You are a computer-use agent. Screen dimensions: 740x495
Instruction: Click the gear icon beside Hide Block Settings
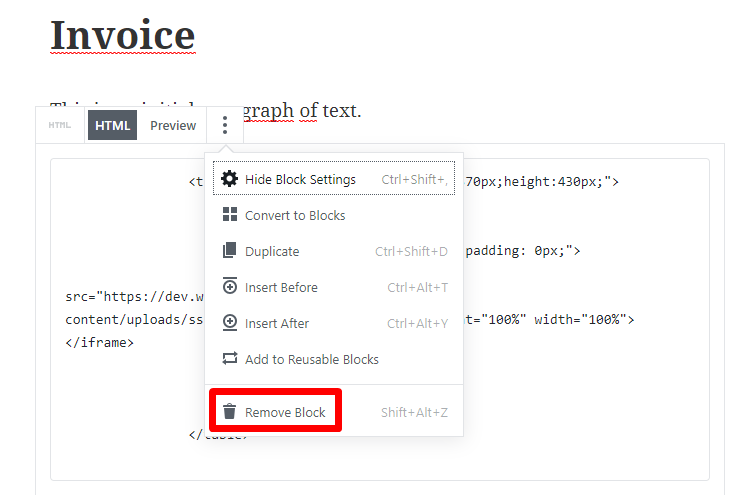(x=230, y=180)
